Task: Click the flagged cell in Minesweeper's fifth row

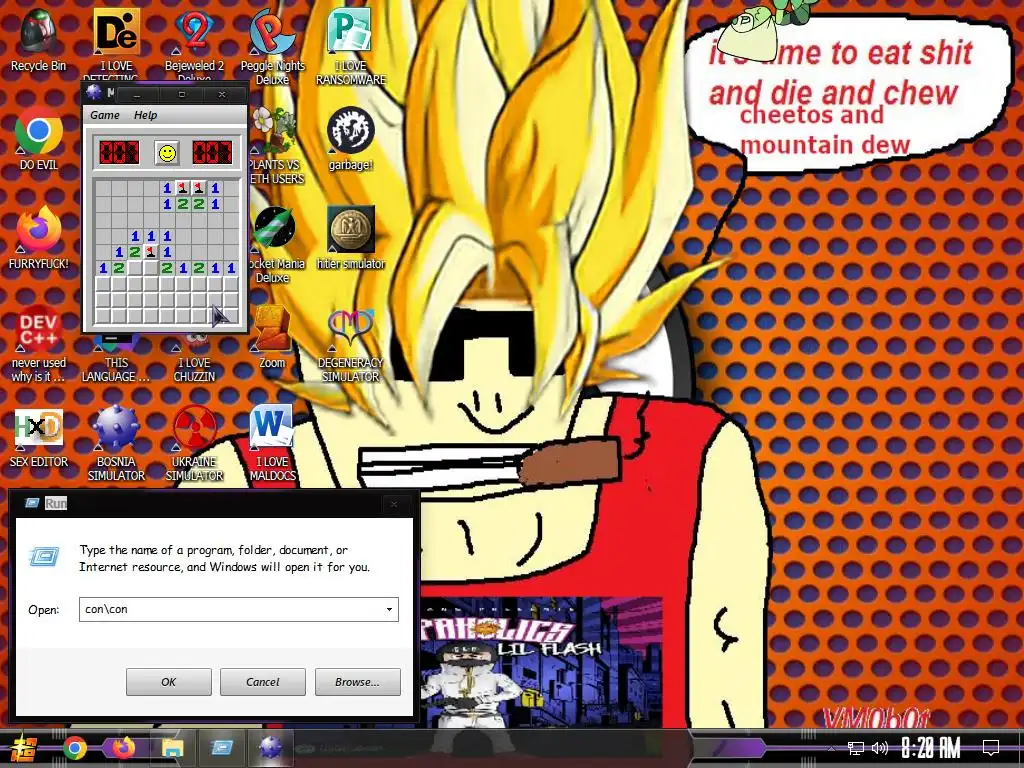Action: pyautogui.click(x=152, y=251)
